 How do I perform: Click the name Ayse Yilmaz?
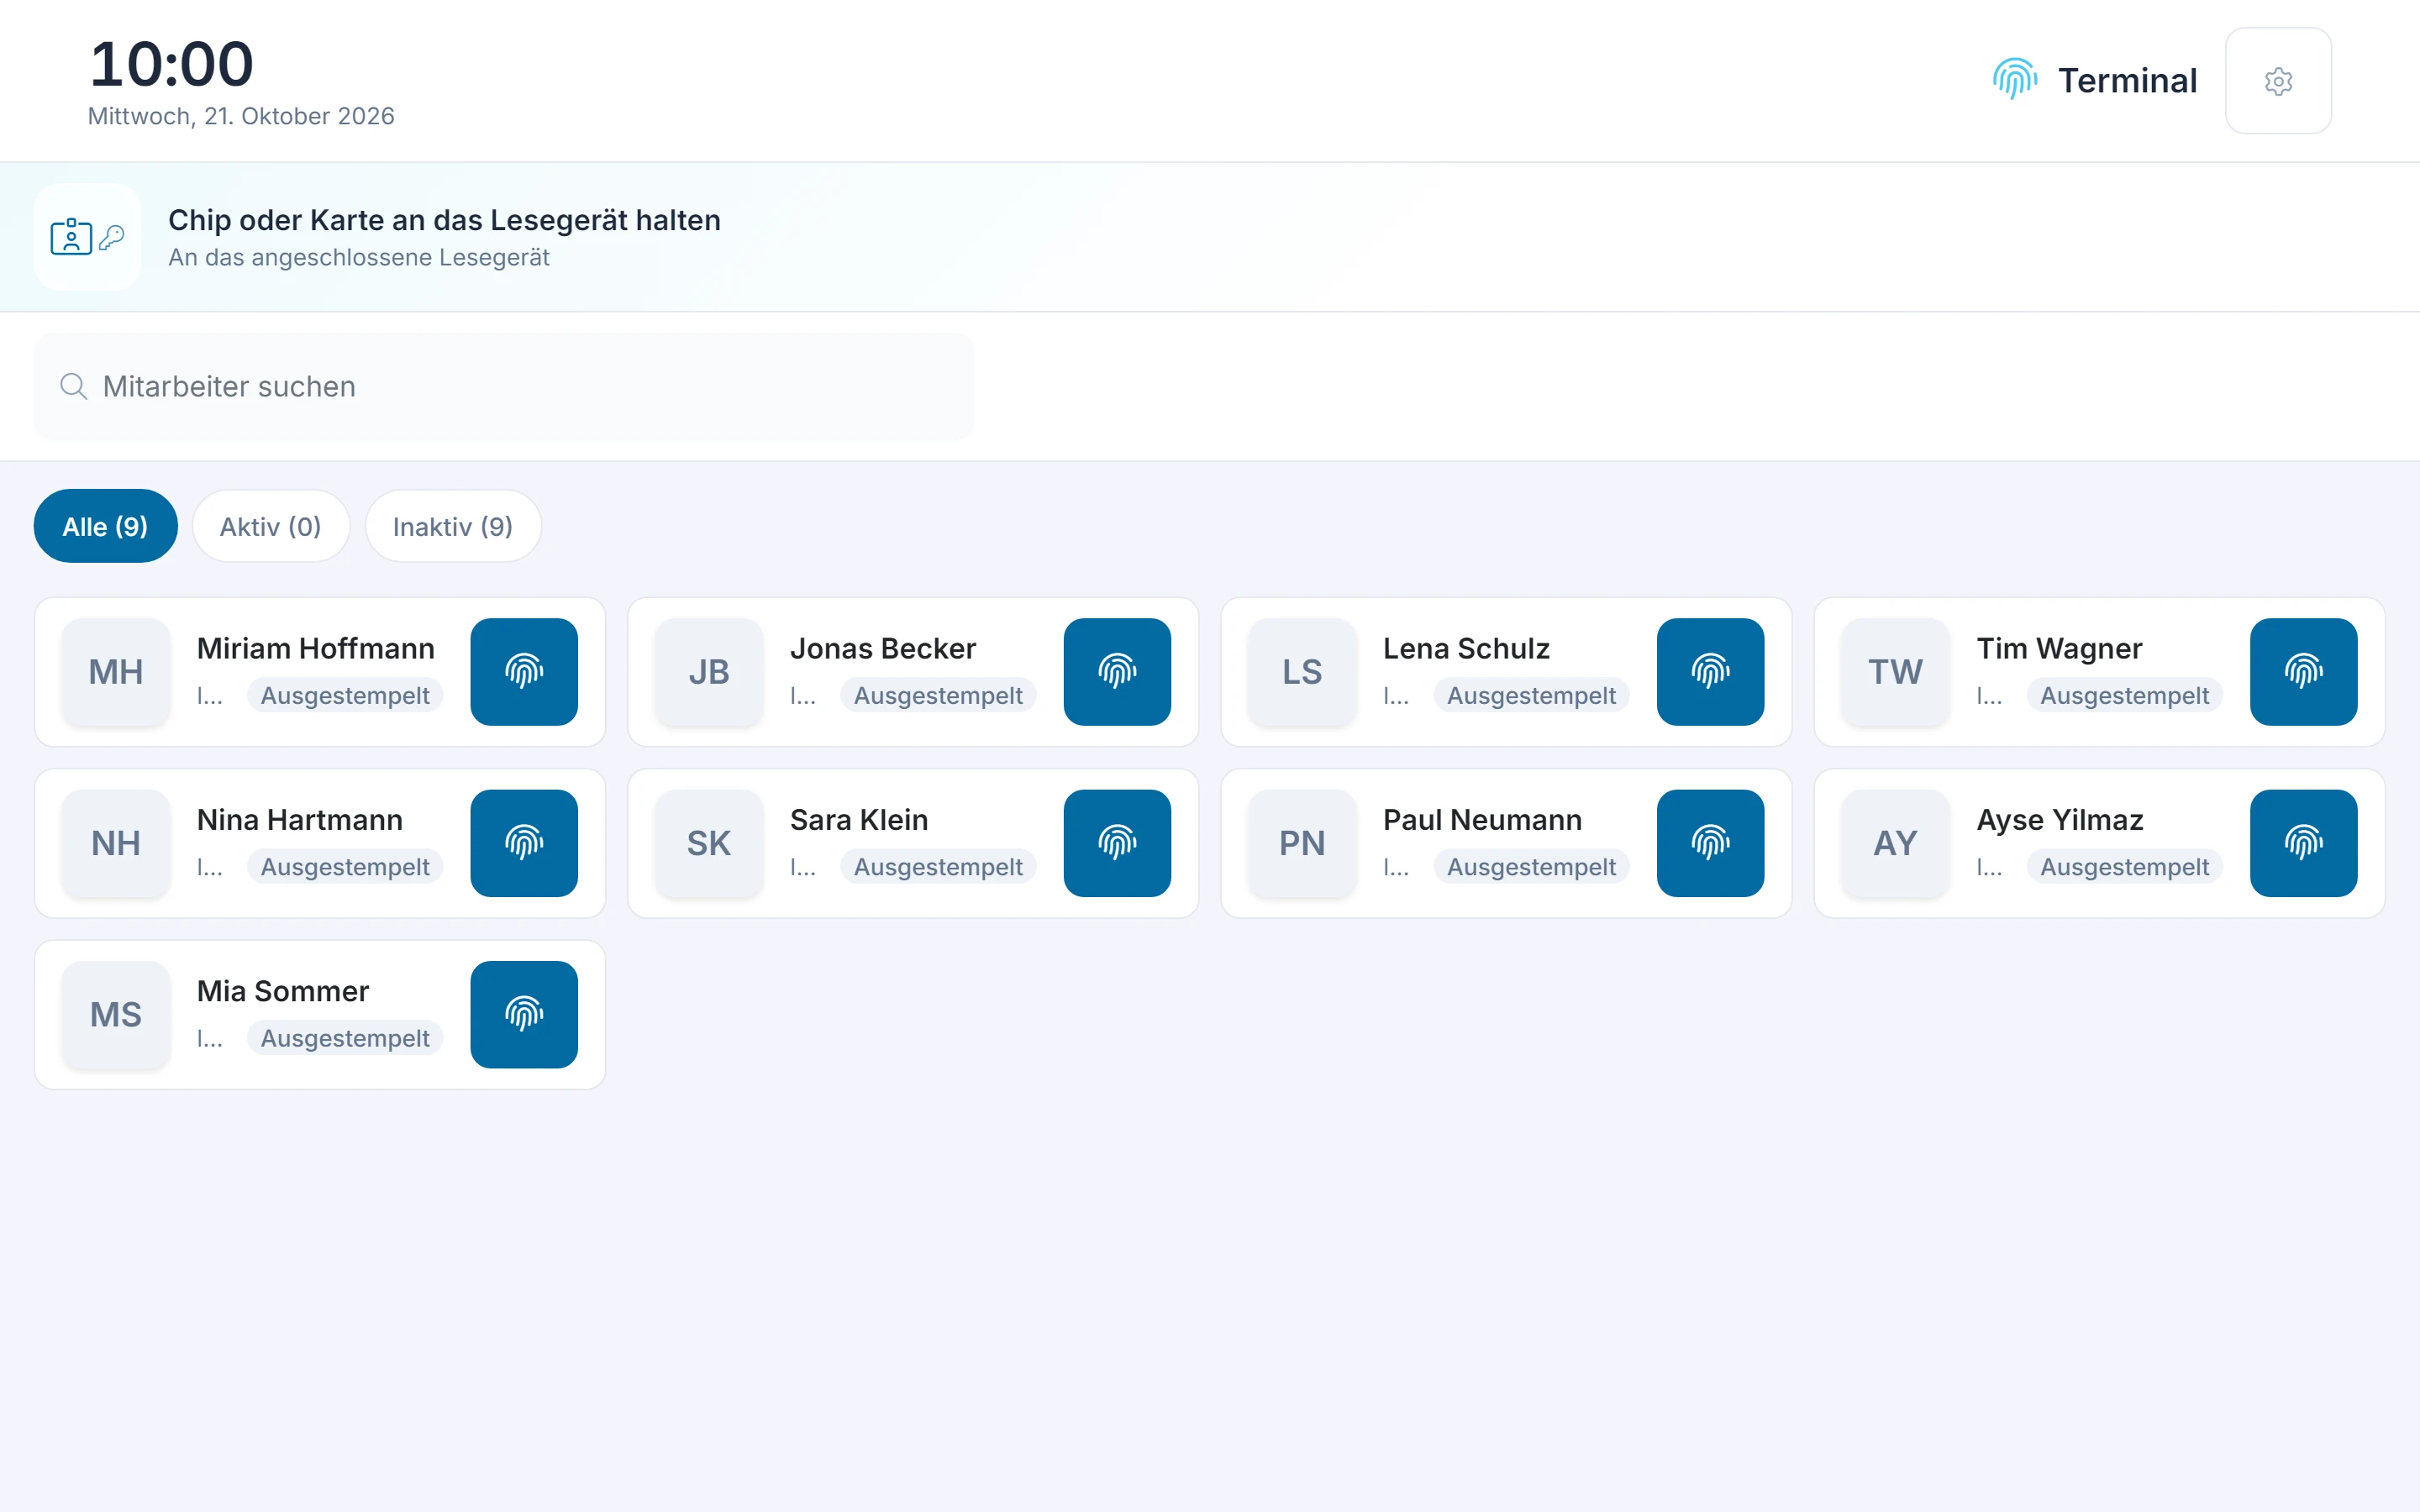[2060, 820]
